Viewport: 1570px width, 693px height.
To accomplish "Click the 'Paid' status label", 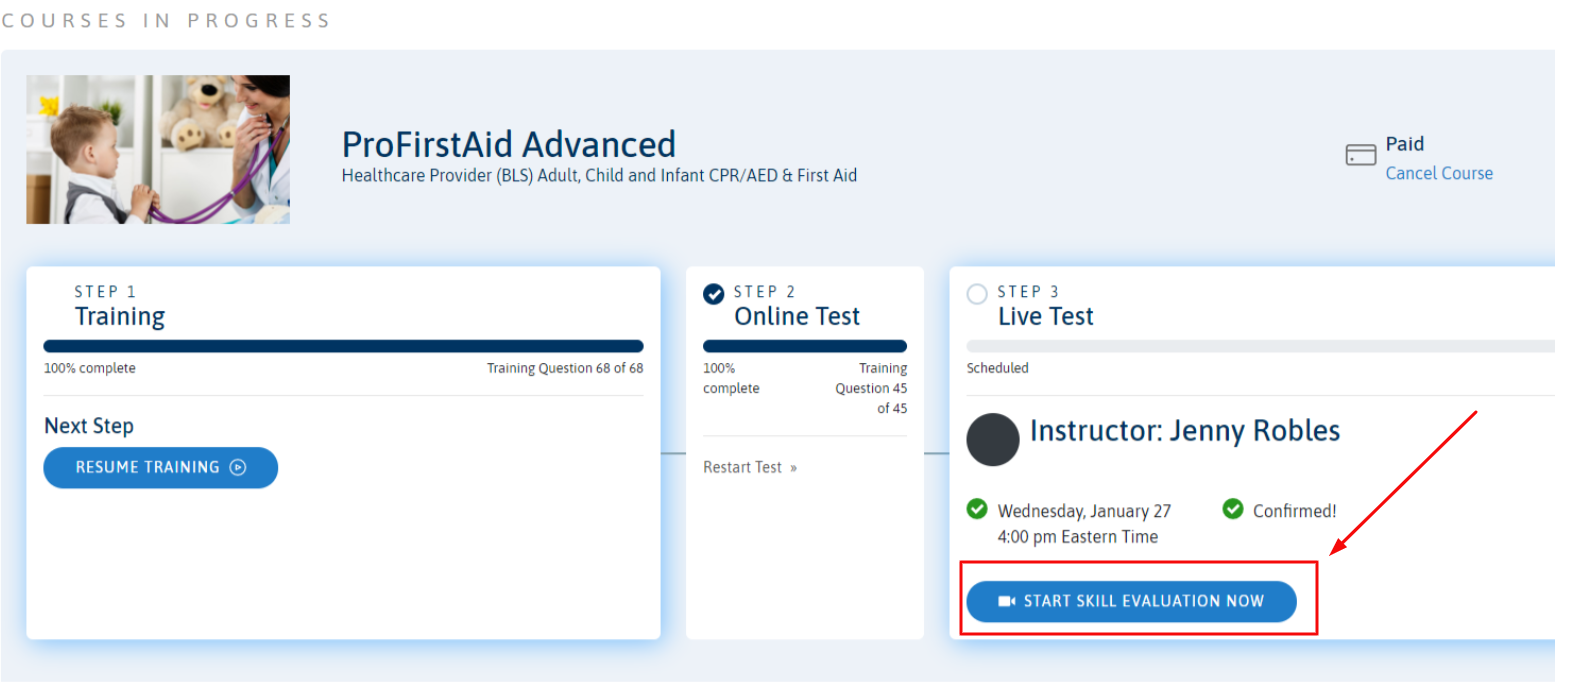I will click(x=1405, y=144).
